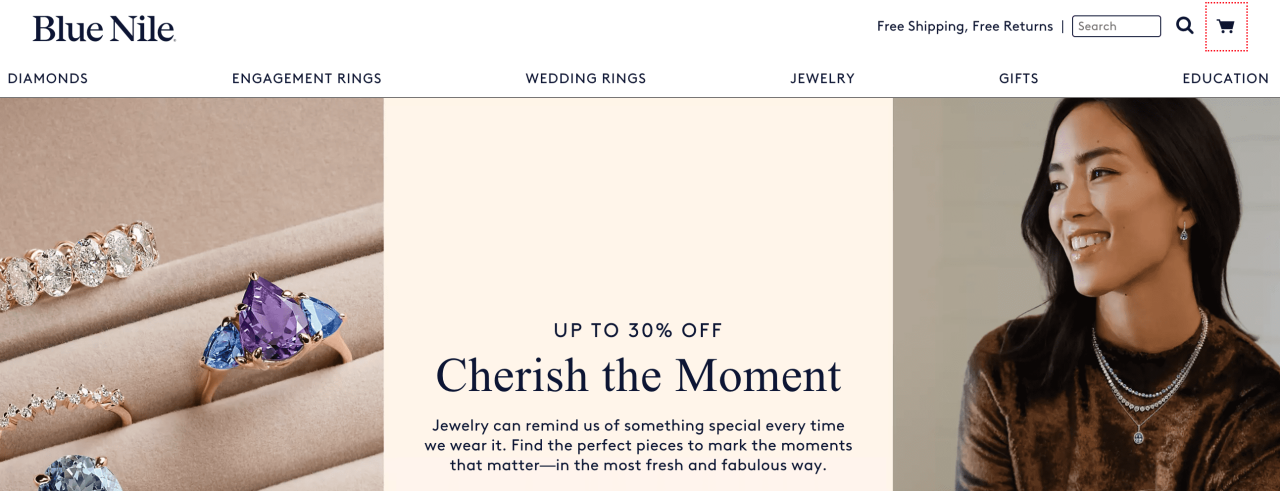
Task: Click the Up To 30% Off banner text
Action: [638, 330]
